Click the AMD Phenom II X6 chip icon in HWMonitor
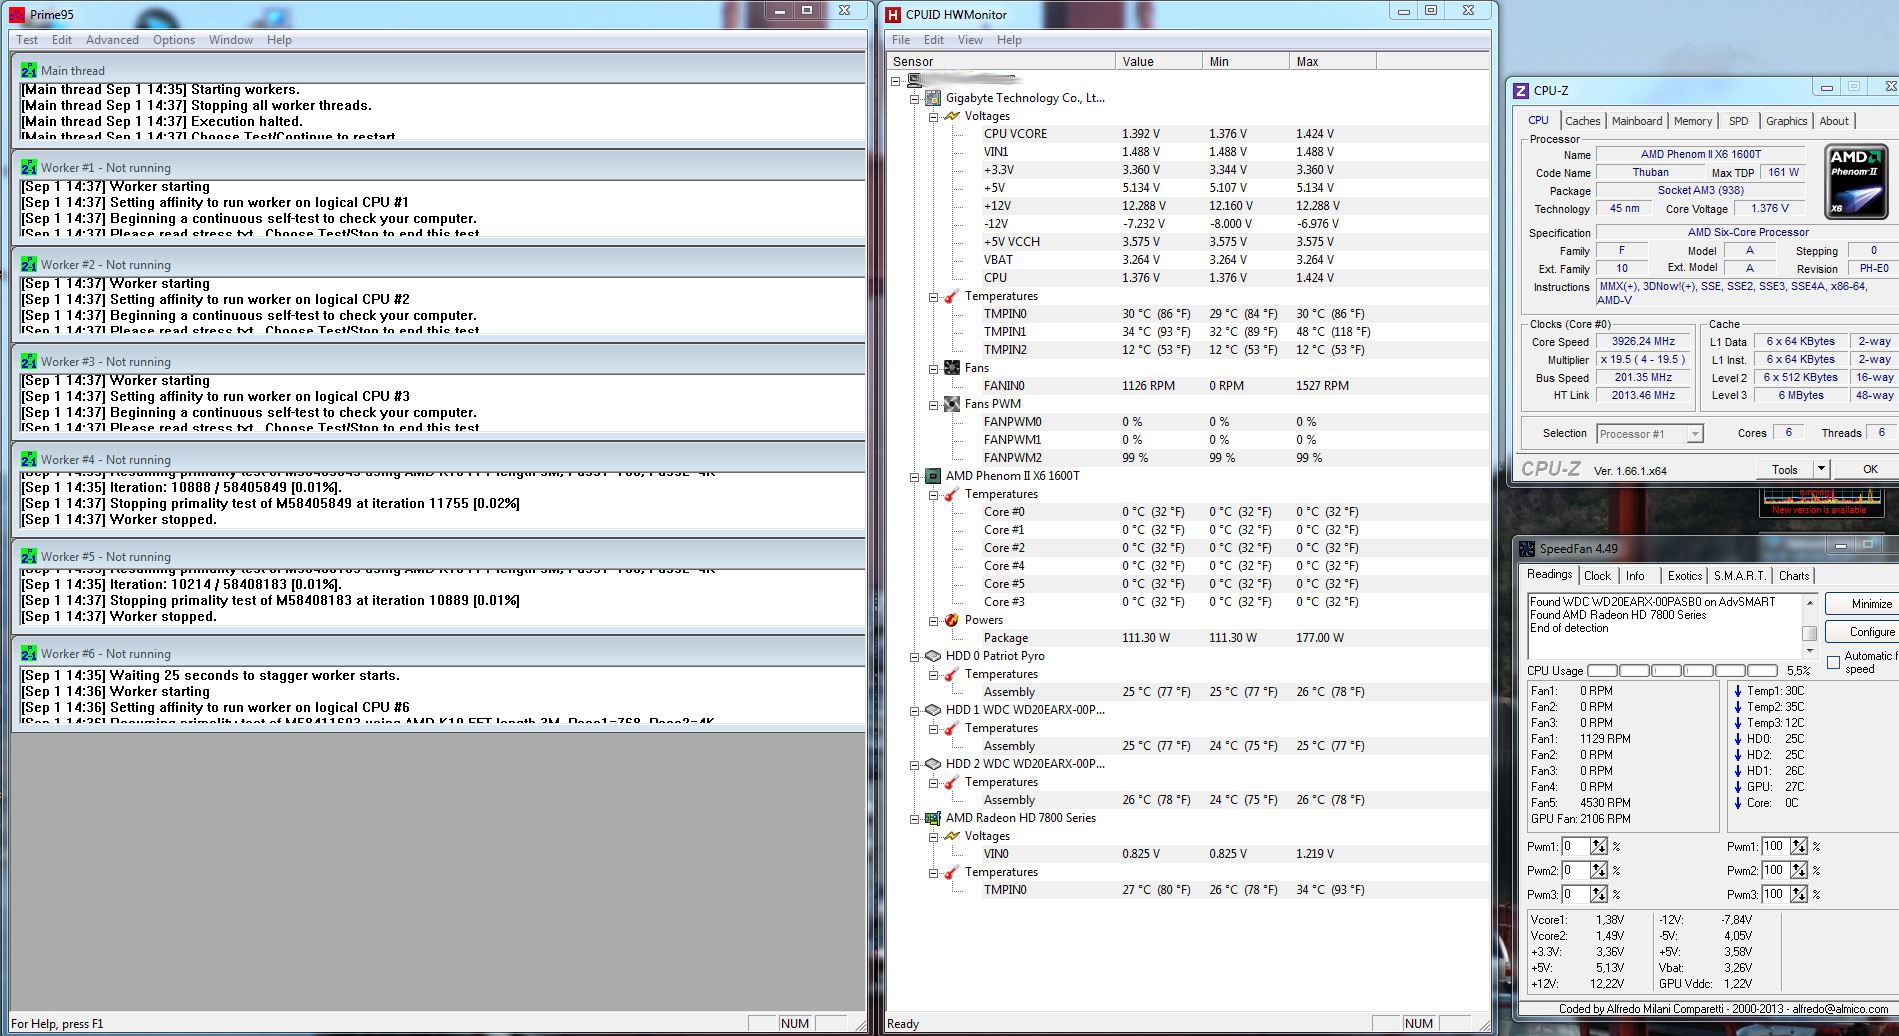1899x1036 pixels. click(933, 476)
